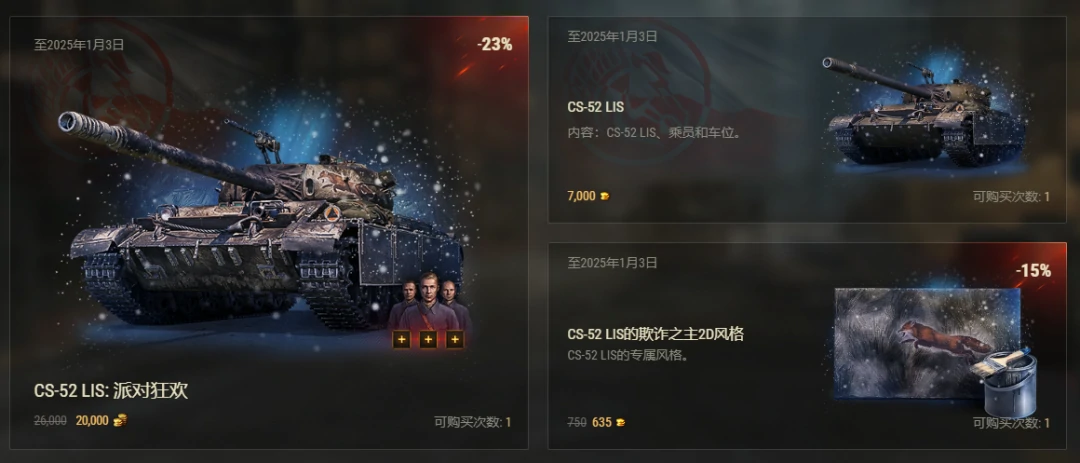Image resolution: width=1080 pixels, height=463 pixels.
Task: Click the -15% discount badge
Action: [x=1033, y=271]
